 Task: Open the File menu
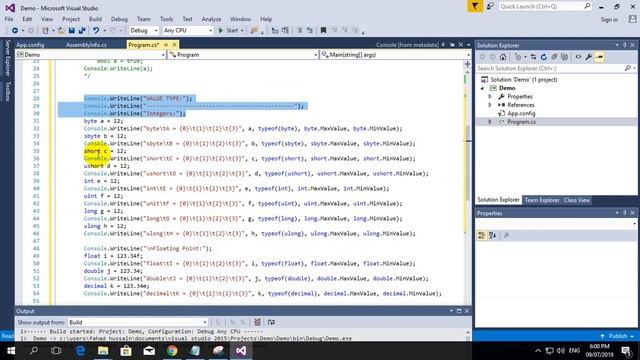(9, 19)
